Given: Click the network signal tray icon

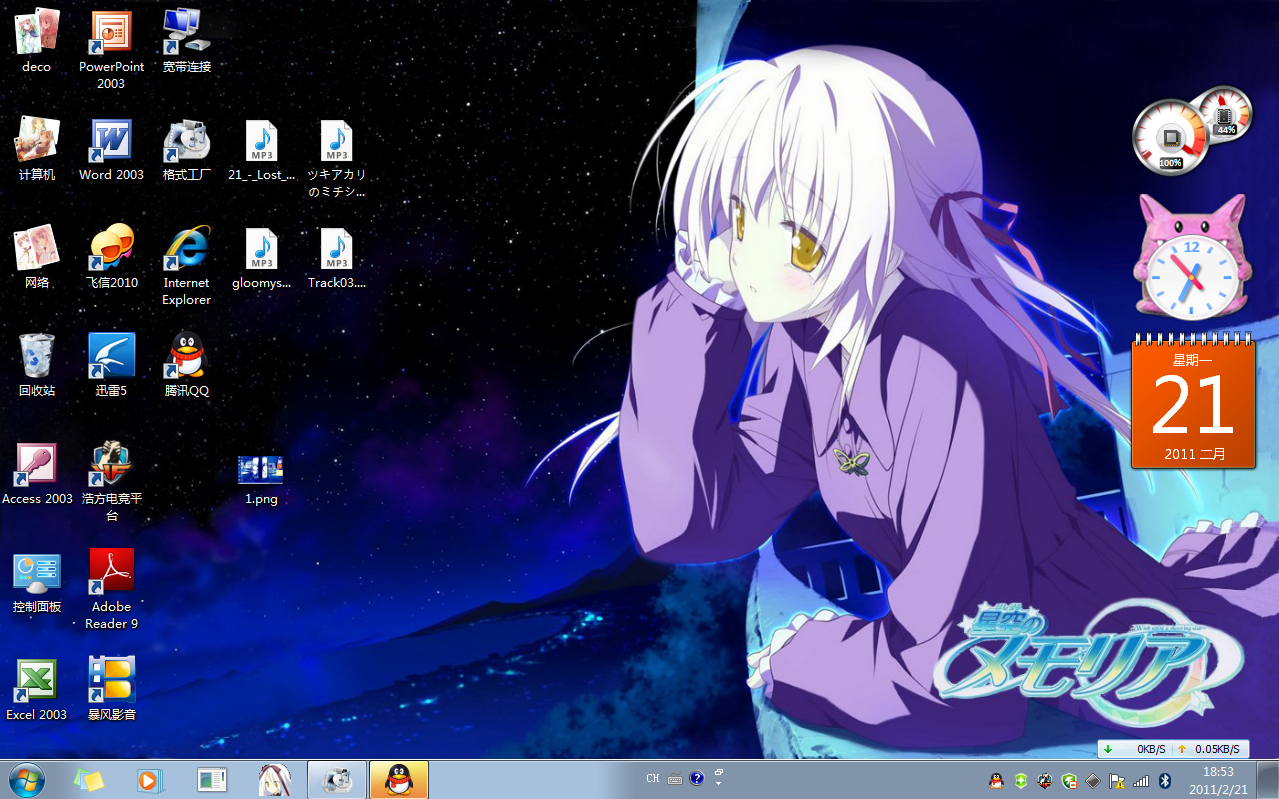Looking at the screenshot, I should (x=1141, y=780).
